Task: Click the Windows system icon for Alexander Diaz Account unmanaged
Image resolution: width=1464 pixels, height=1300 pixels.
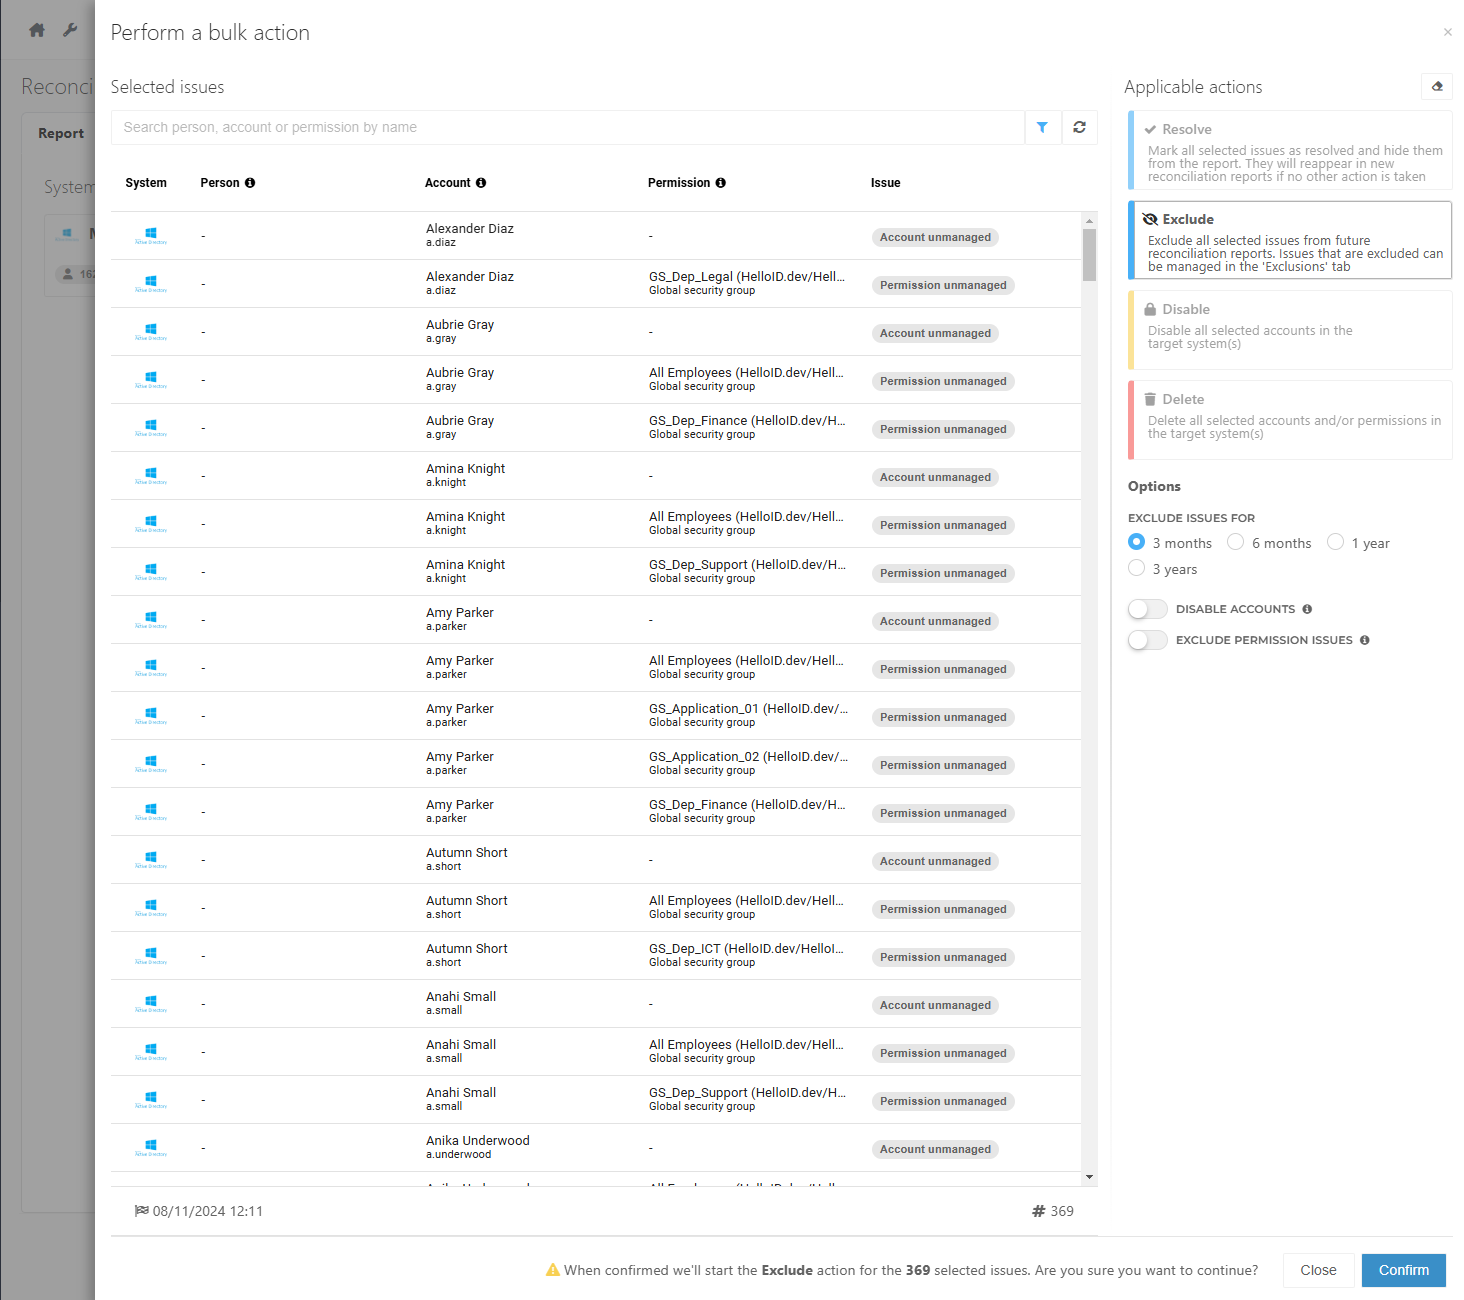Action: click(151, 235)
